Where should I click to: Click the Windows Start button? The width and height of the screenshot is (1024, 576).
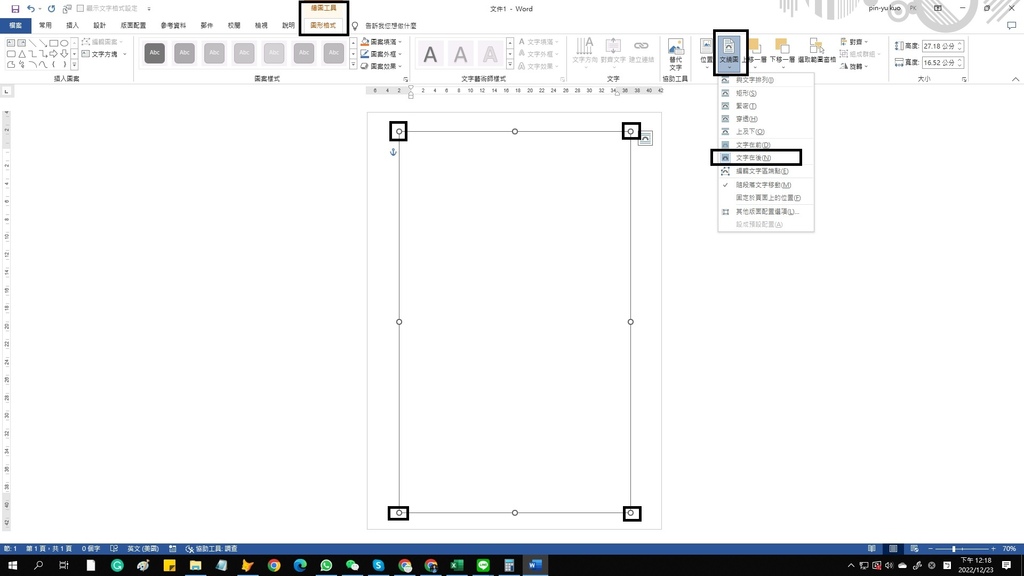pyautogui.click(x=12, y=565)
